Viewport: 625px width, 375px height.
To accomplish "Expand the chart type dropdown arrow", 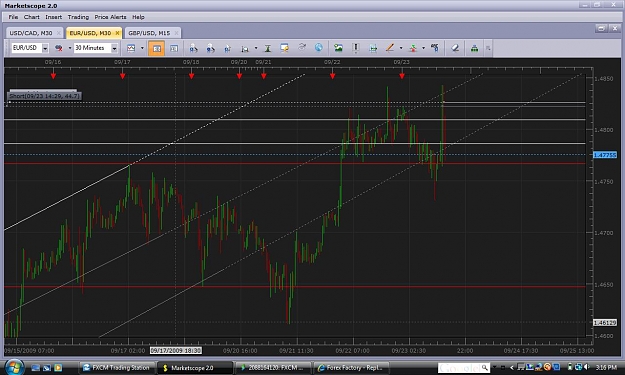I will click(x=142, y=48).
